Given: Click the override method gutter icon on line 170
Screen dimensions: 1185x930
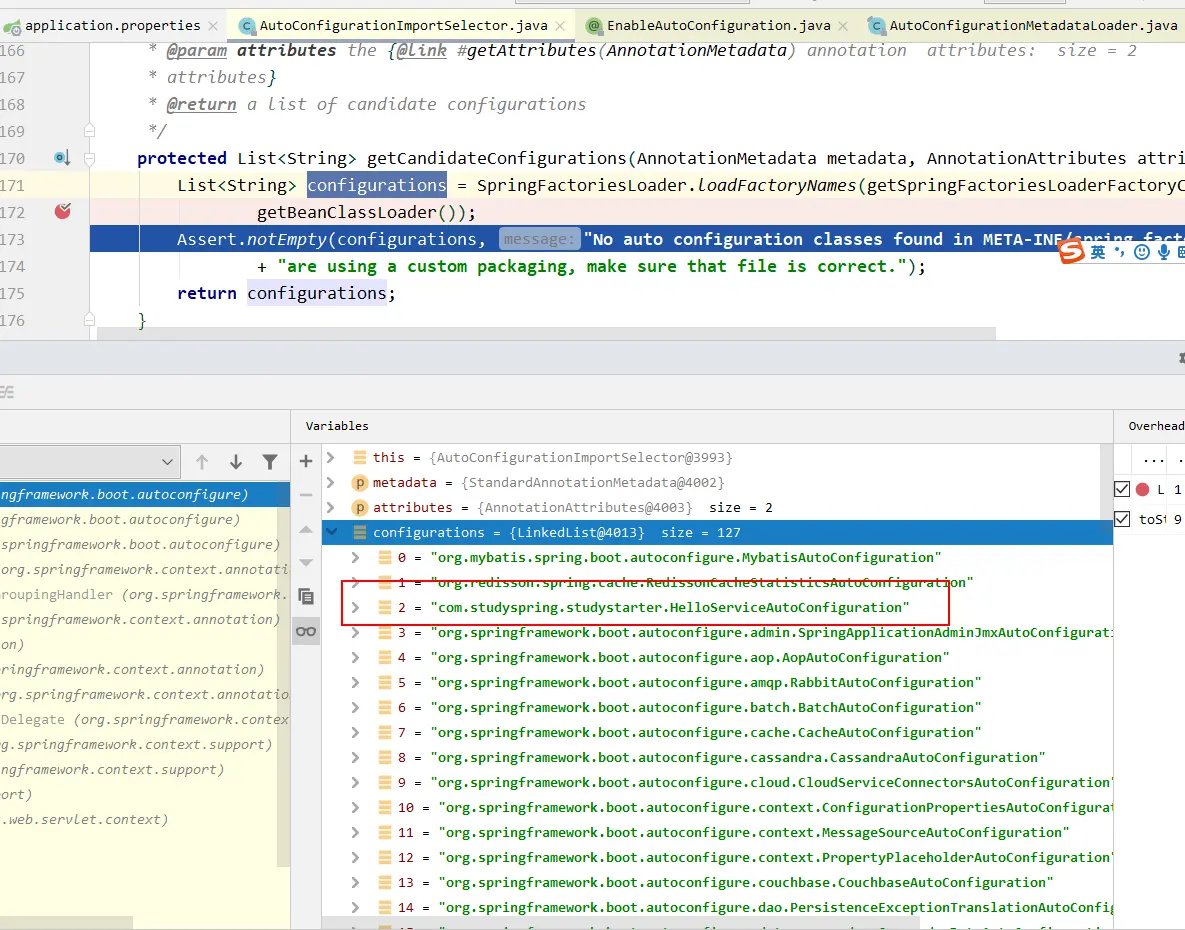Looking at the screenshot, I should [x=62, y=158].
